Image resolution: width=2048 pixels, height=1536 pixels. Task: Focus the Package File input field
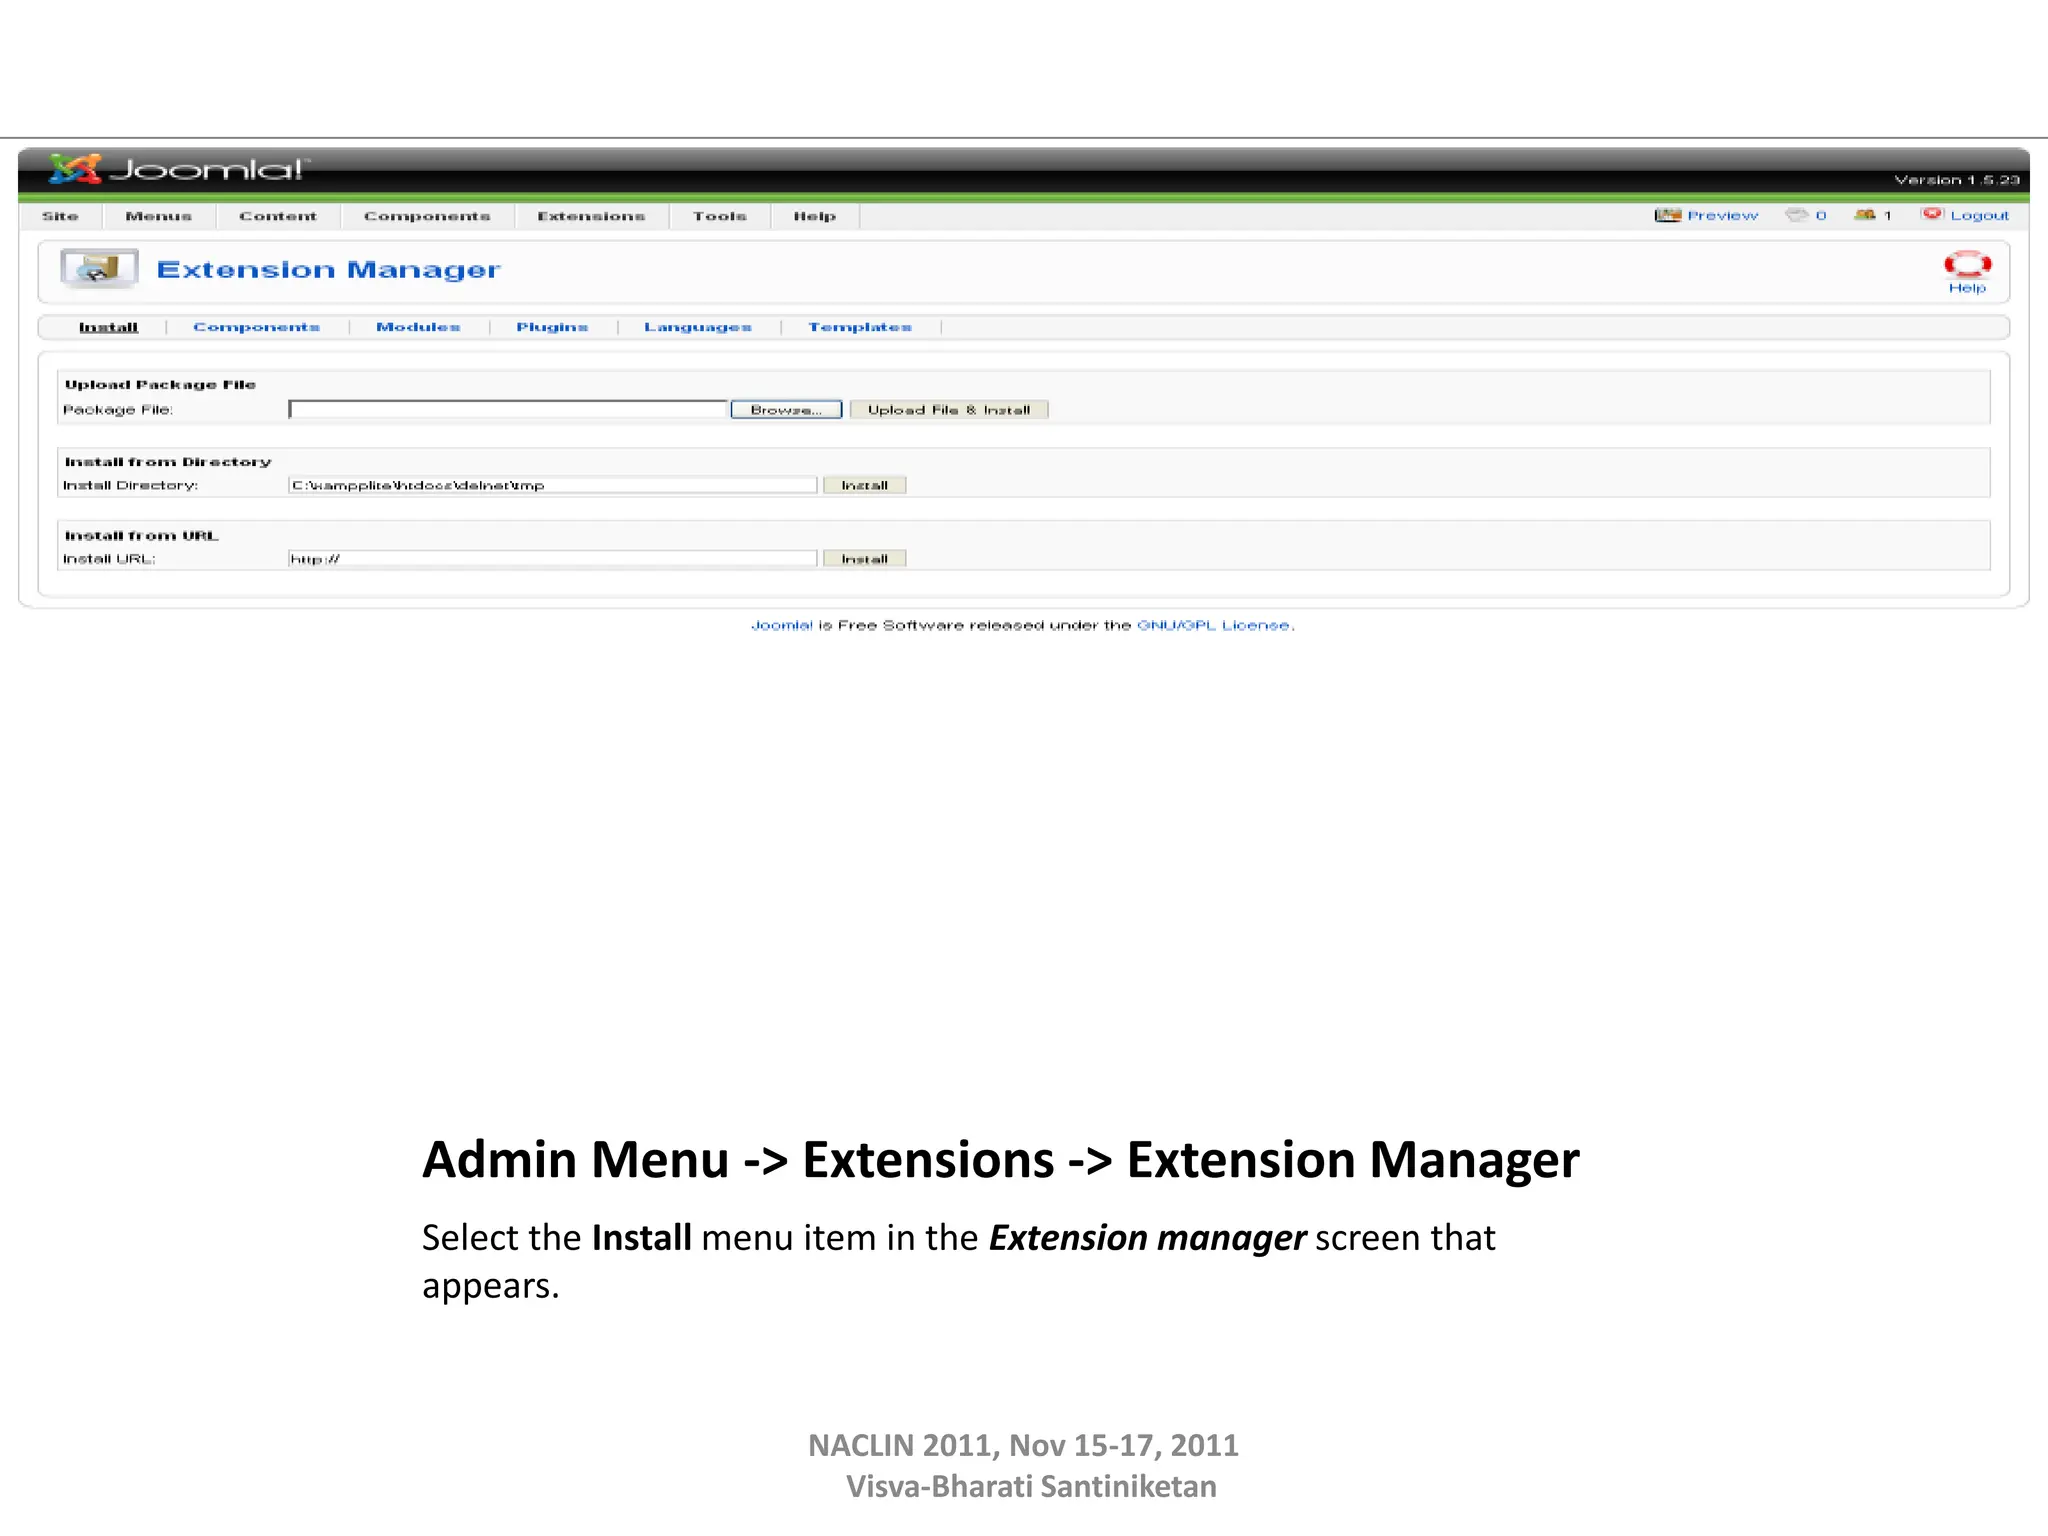(508, 410)
